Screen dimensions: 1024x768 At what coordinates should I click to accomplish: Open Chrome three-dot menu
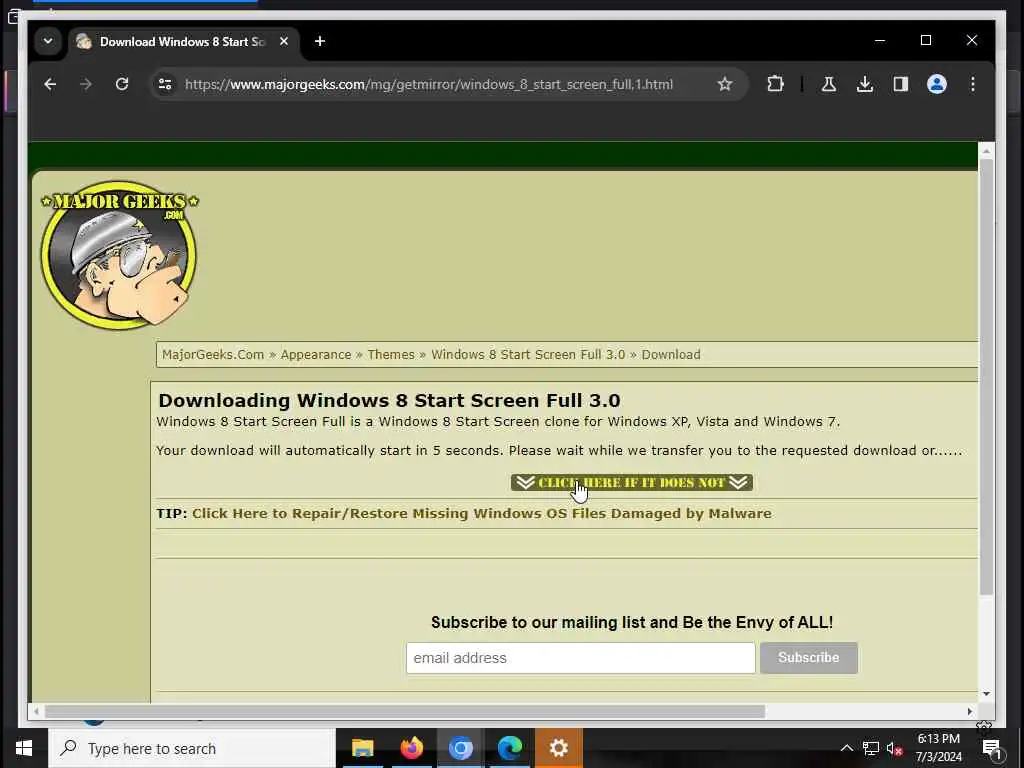(x=972, y=84)
